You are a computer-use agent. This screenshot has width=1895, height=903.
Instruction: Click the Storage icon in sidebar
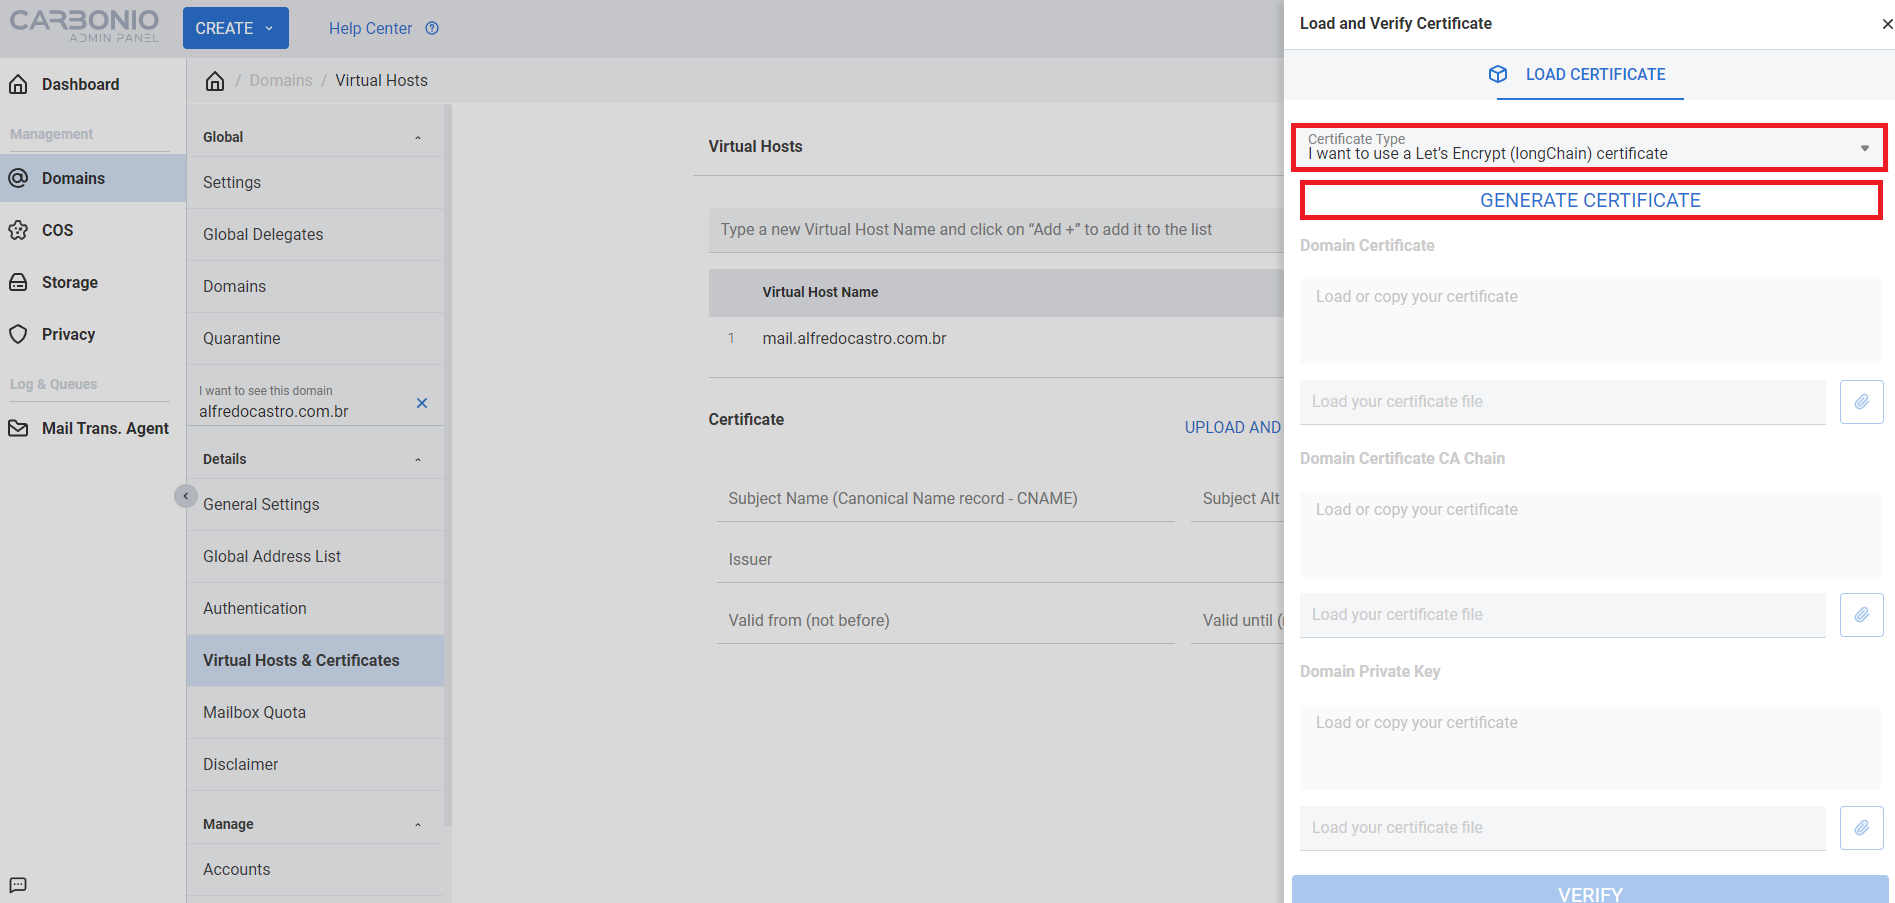(x=18, y=282)
